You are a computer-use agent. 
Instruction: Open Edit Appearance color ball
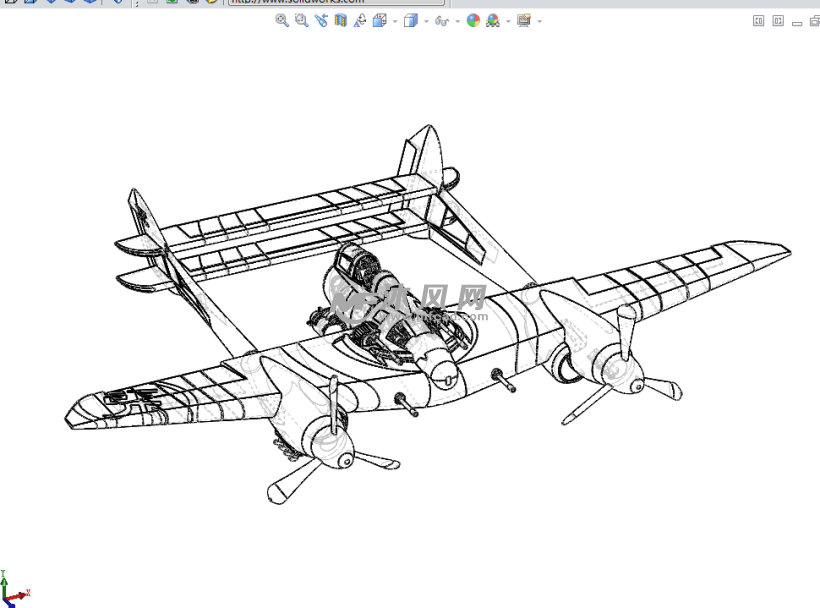[473, 20]
